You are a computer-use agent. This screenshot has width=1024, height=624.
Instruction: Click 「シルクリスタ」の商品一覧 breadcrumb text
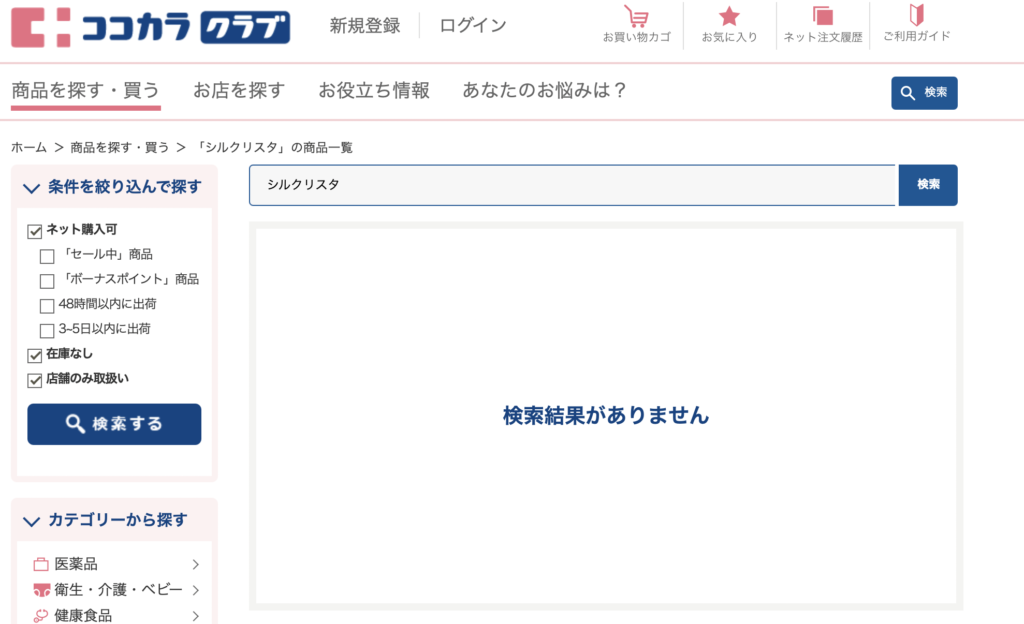pyautogui.click(x=274, y=148)
